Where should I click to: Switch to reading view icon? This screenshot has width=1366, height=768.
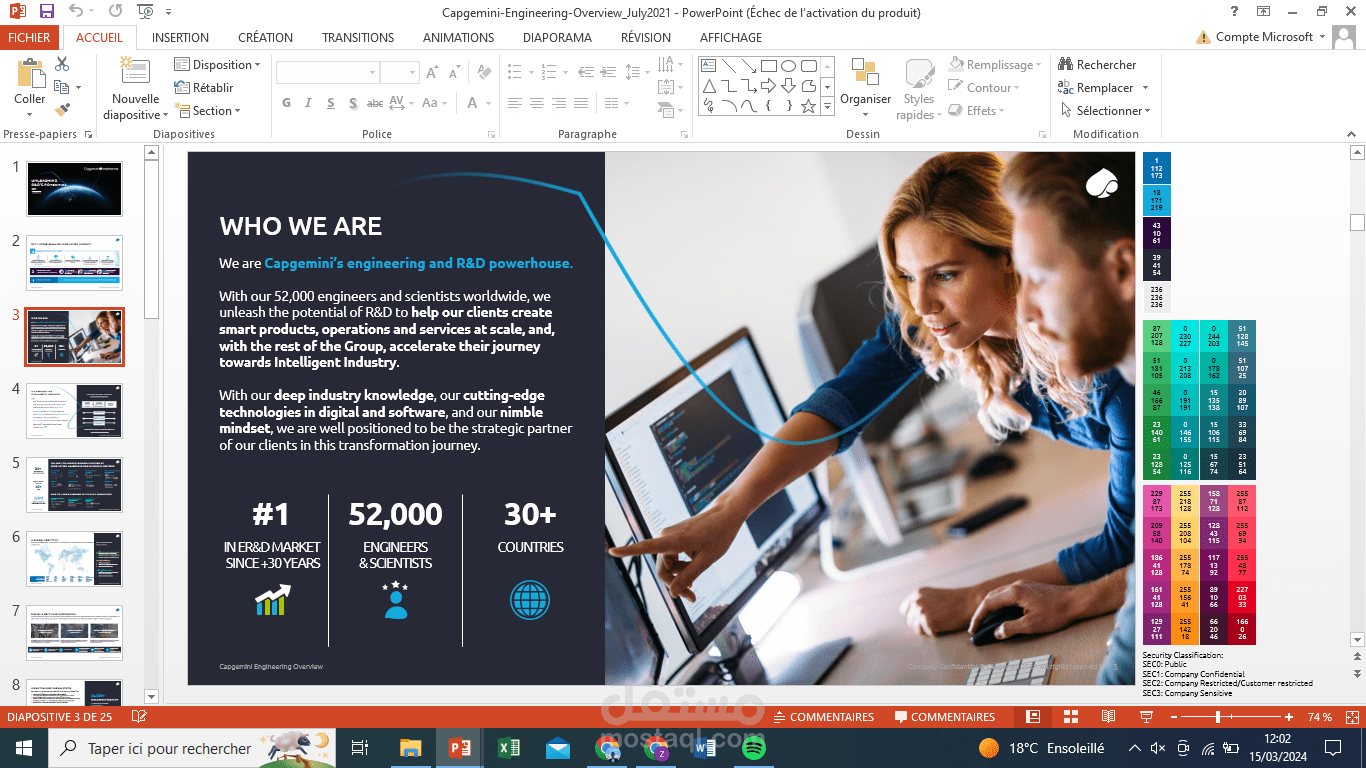(x=1108, y=717)
